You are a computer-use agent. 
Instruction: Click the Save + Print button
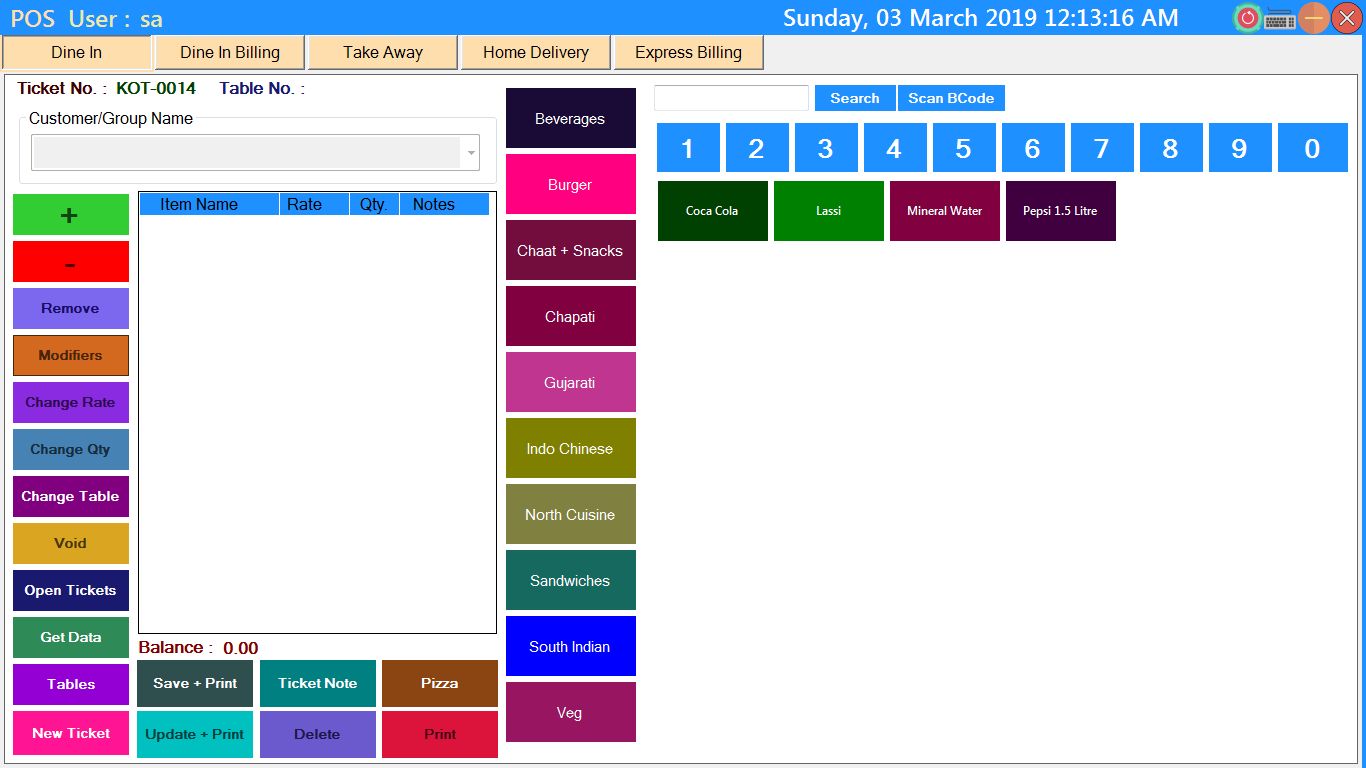[195, 684]
